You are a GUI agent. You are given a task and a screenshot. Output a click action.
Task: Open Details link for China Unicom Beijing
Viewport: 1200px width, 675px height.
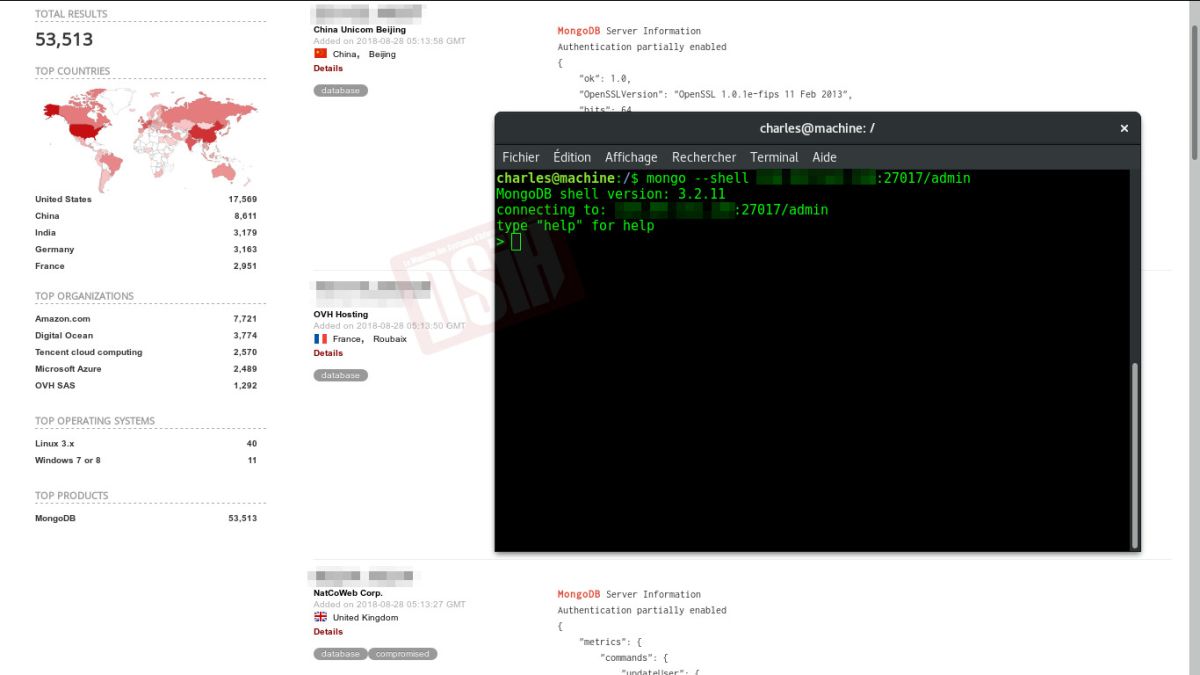pyautogui.click(x=328, y=69)
